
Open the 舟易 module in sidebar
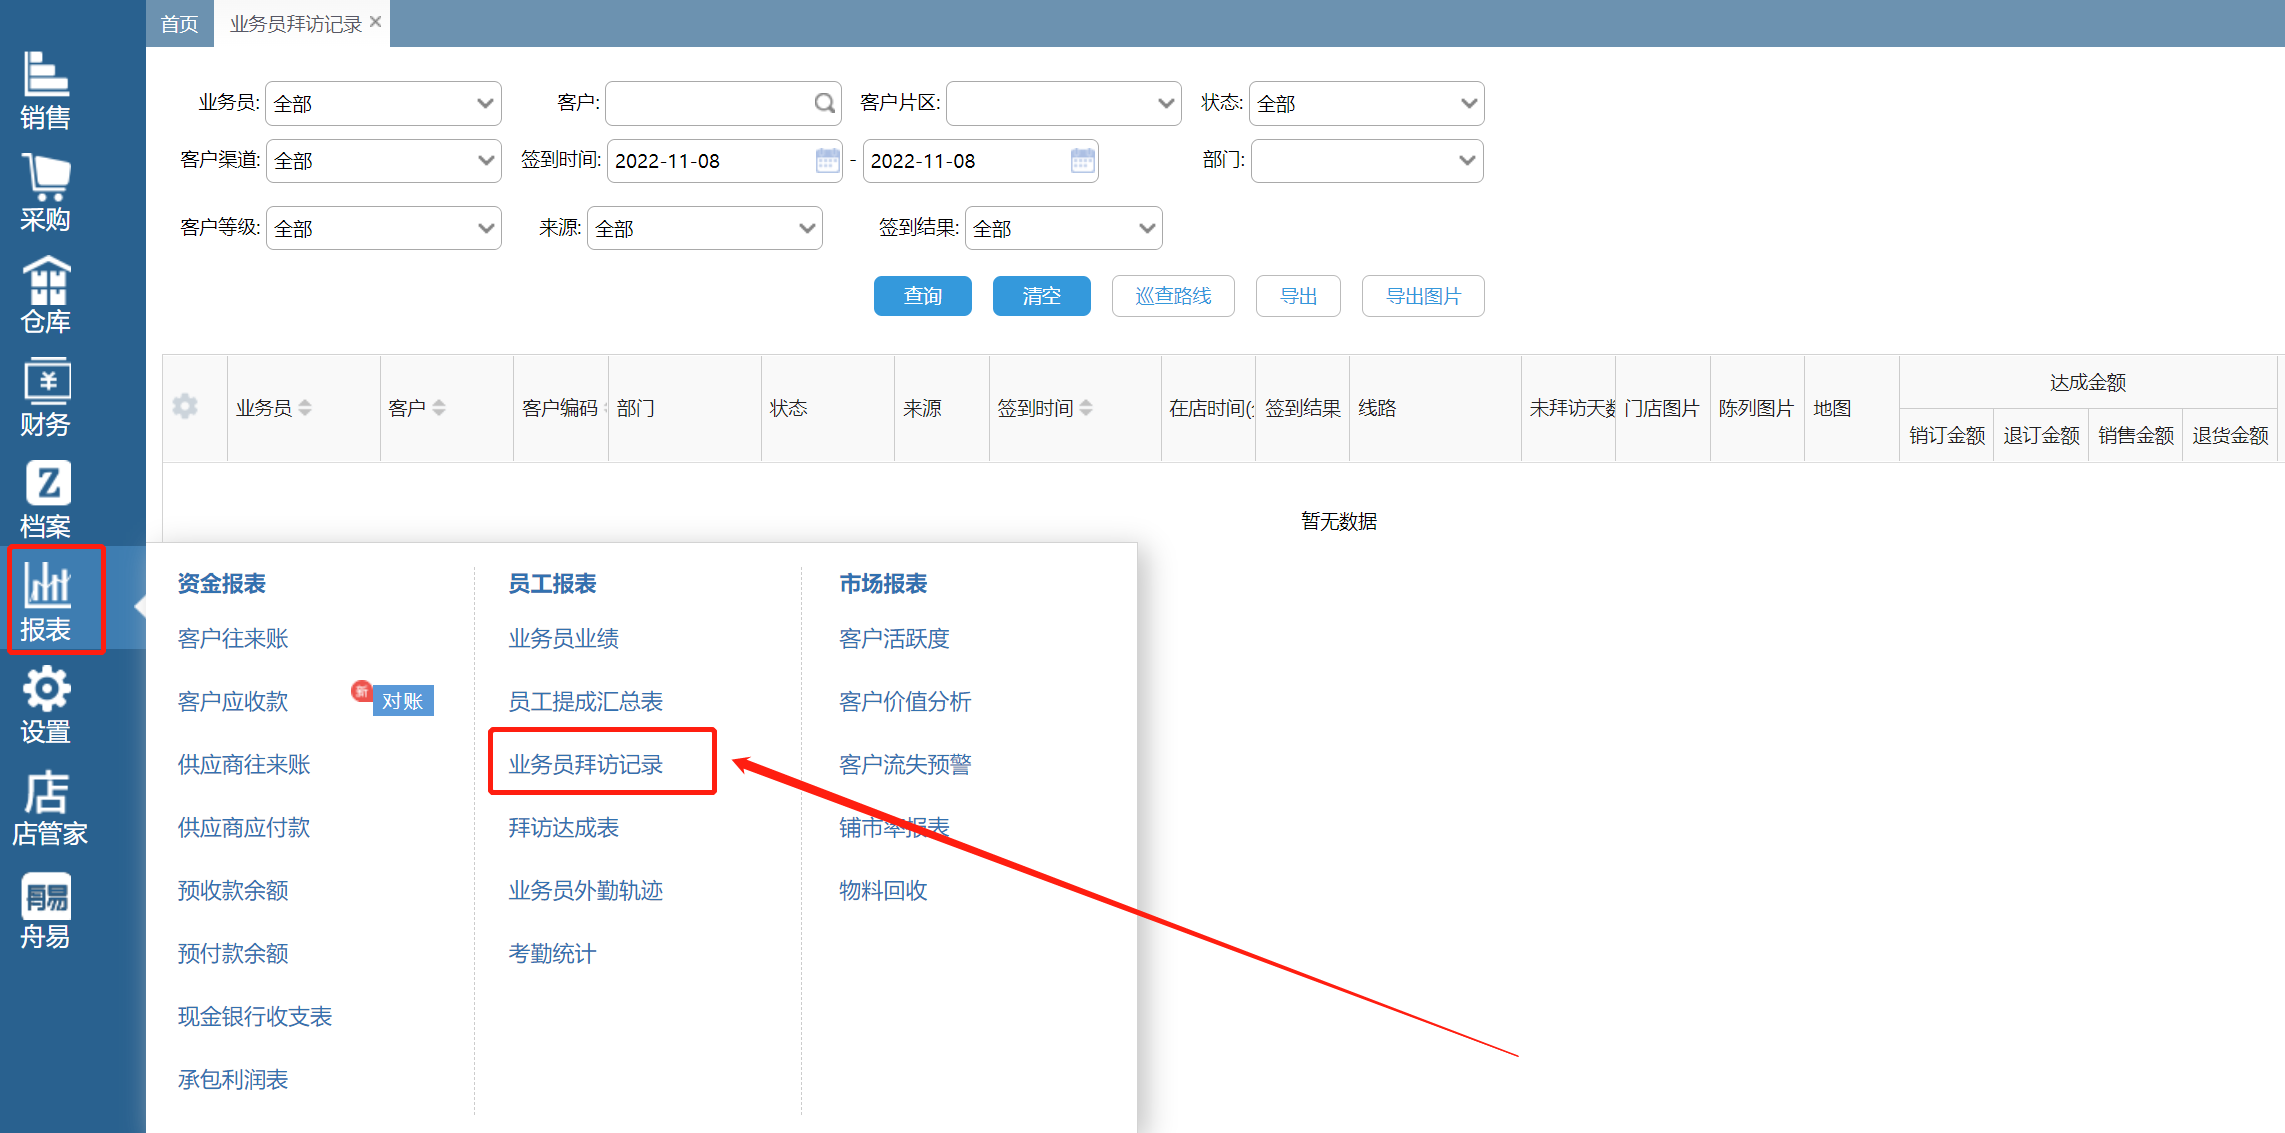(46, 911)
